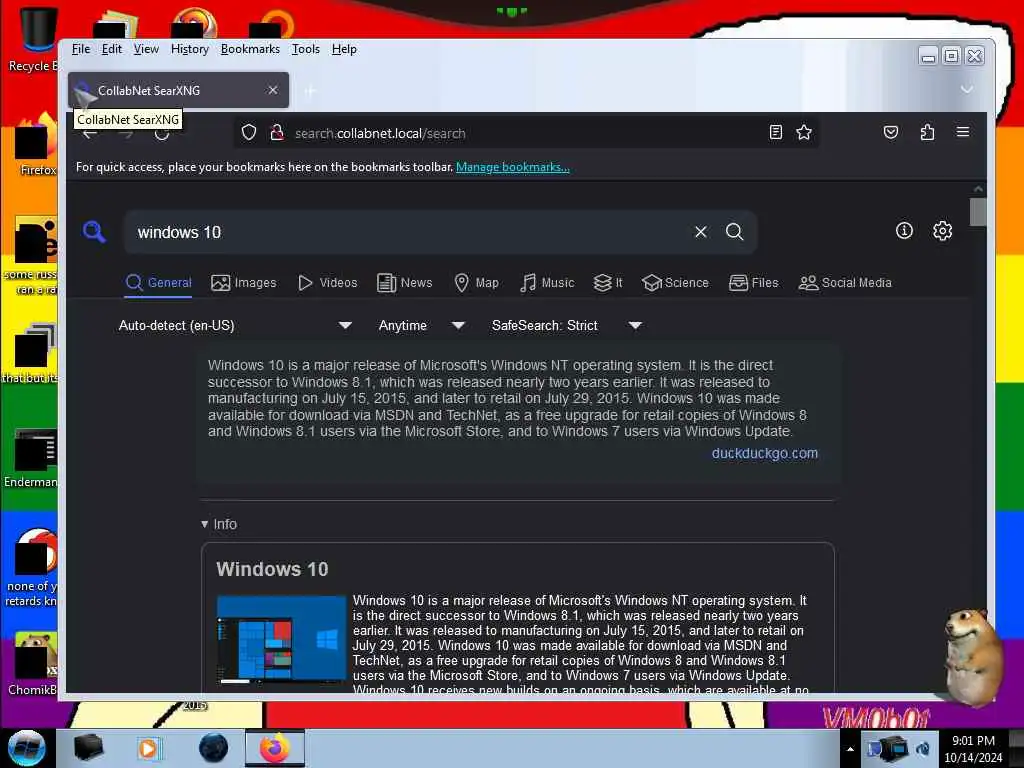Click the tracking protection shield icon
1024x768 pixels.
[x=249, y=133]
